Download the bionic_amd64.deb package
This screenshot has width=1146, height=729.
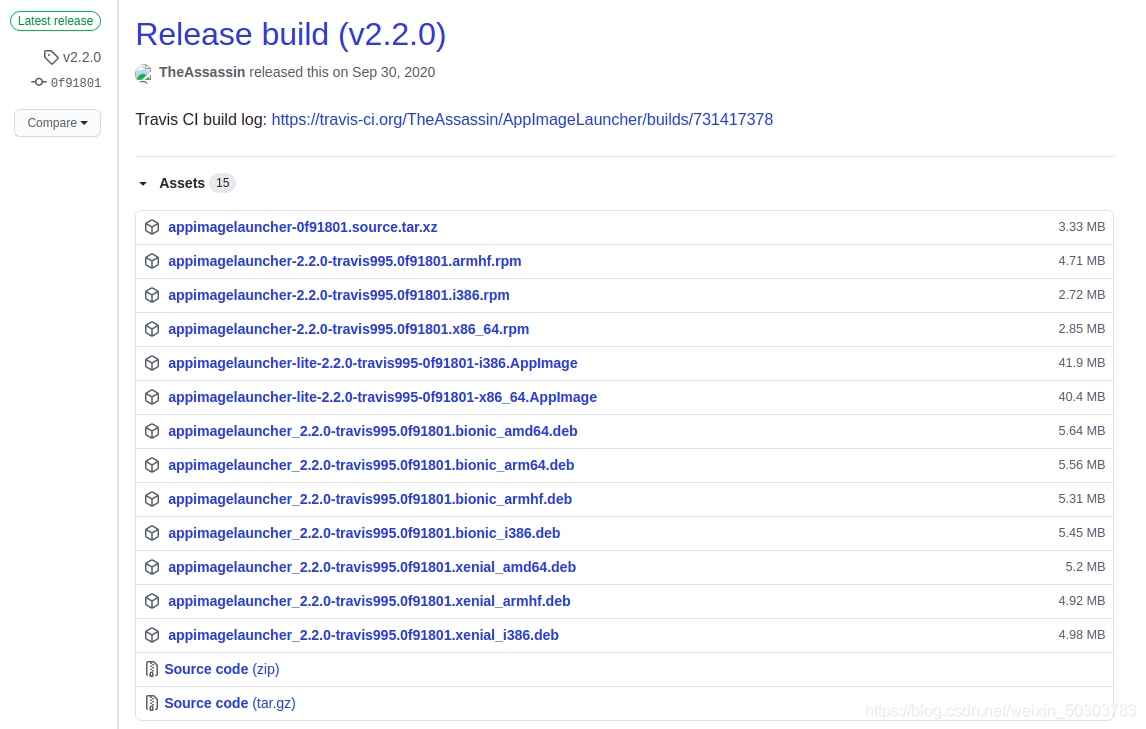point(373,431)
